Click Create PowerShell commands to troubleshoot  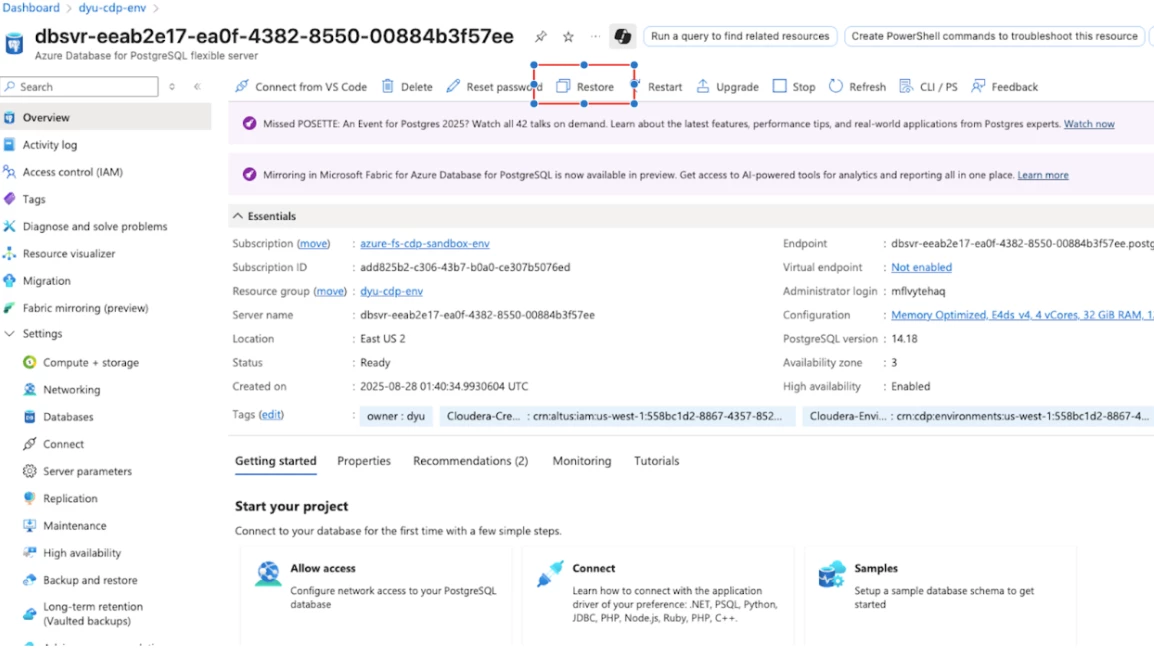[x=994, y=36]
